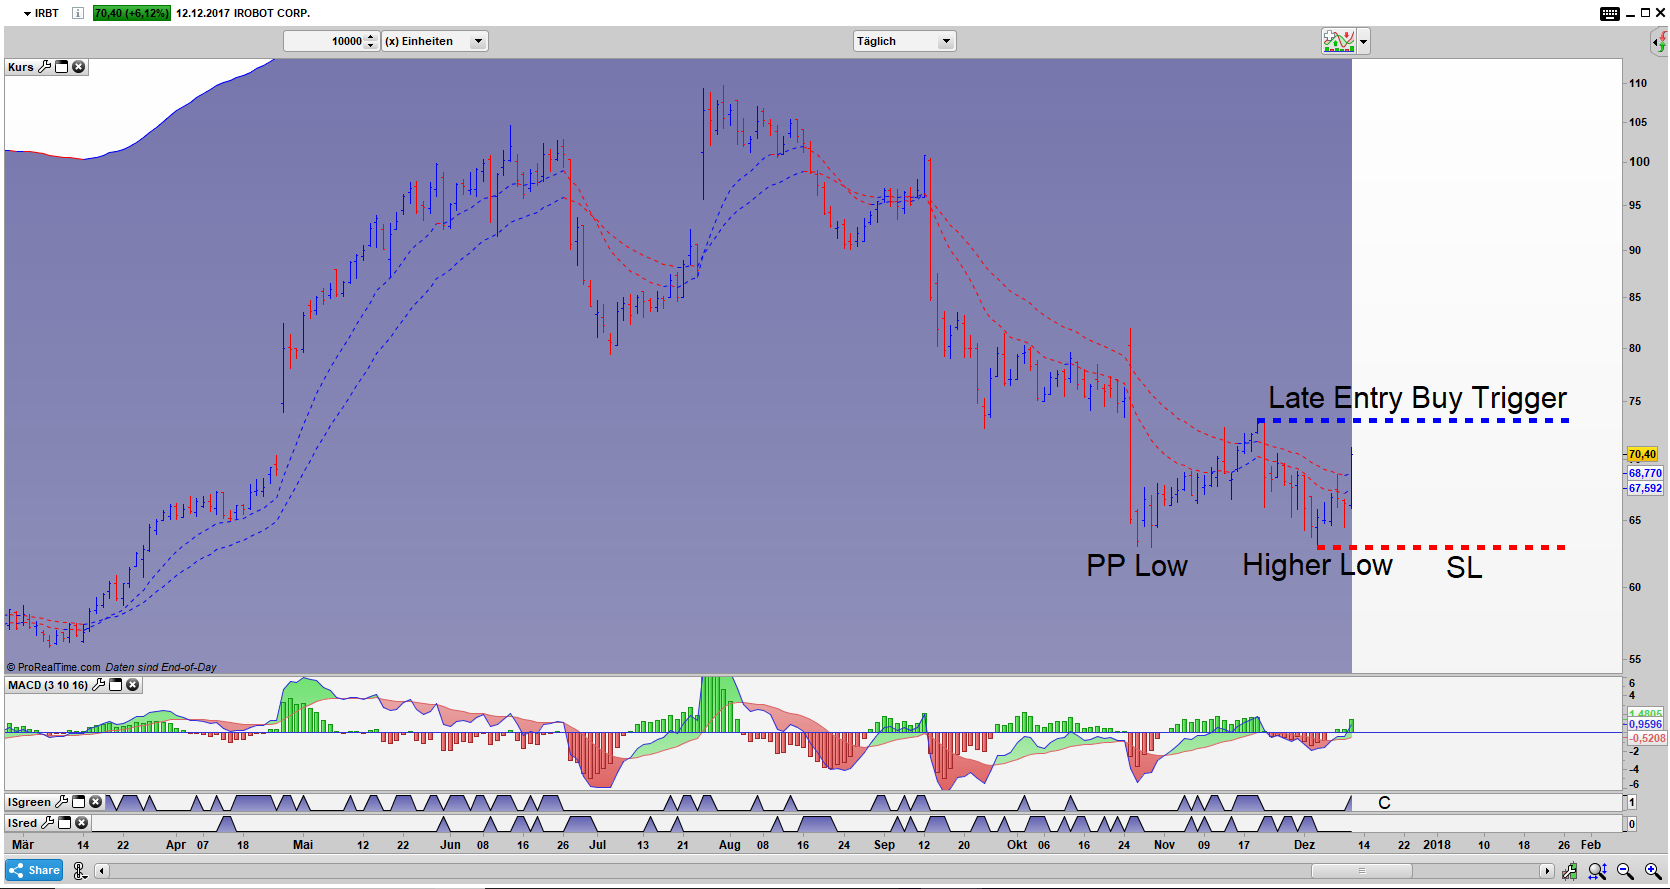The image size is (1670, 889).
Task: Expand the trading side panel arrows
Action: click(x=1660, y=42)
